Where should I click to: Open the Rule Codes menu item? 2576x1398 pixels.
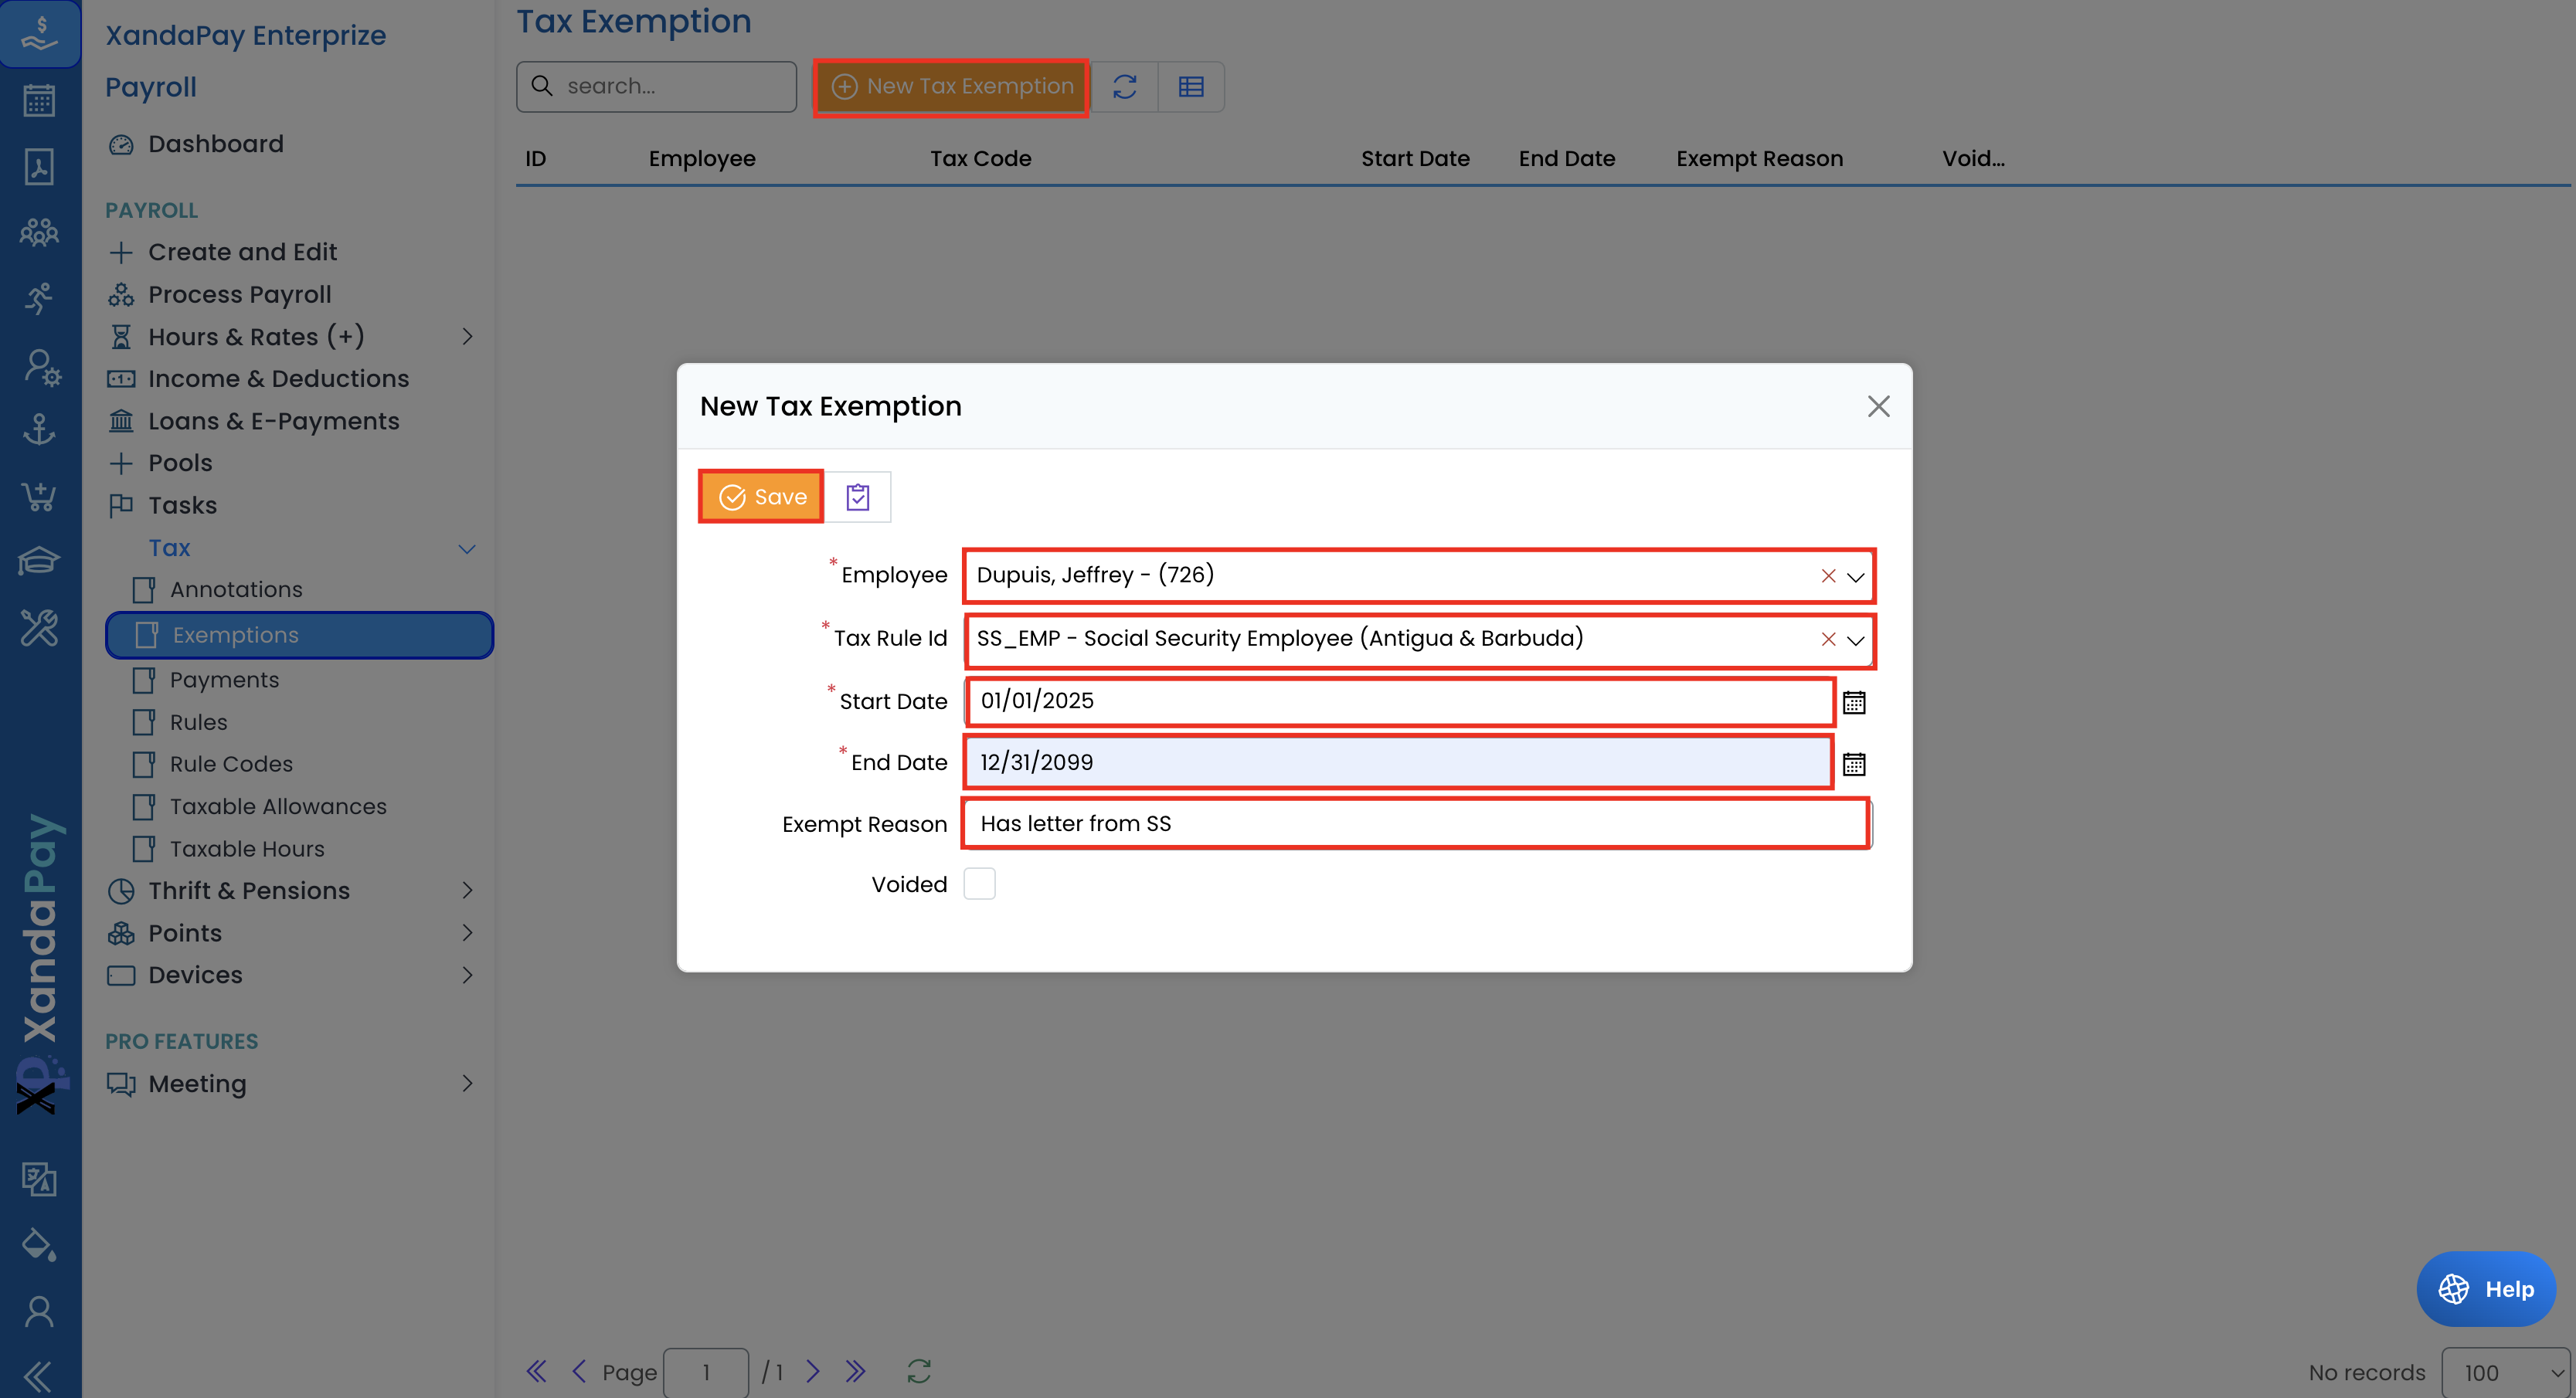click(x=231, y=764)
